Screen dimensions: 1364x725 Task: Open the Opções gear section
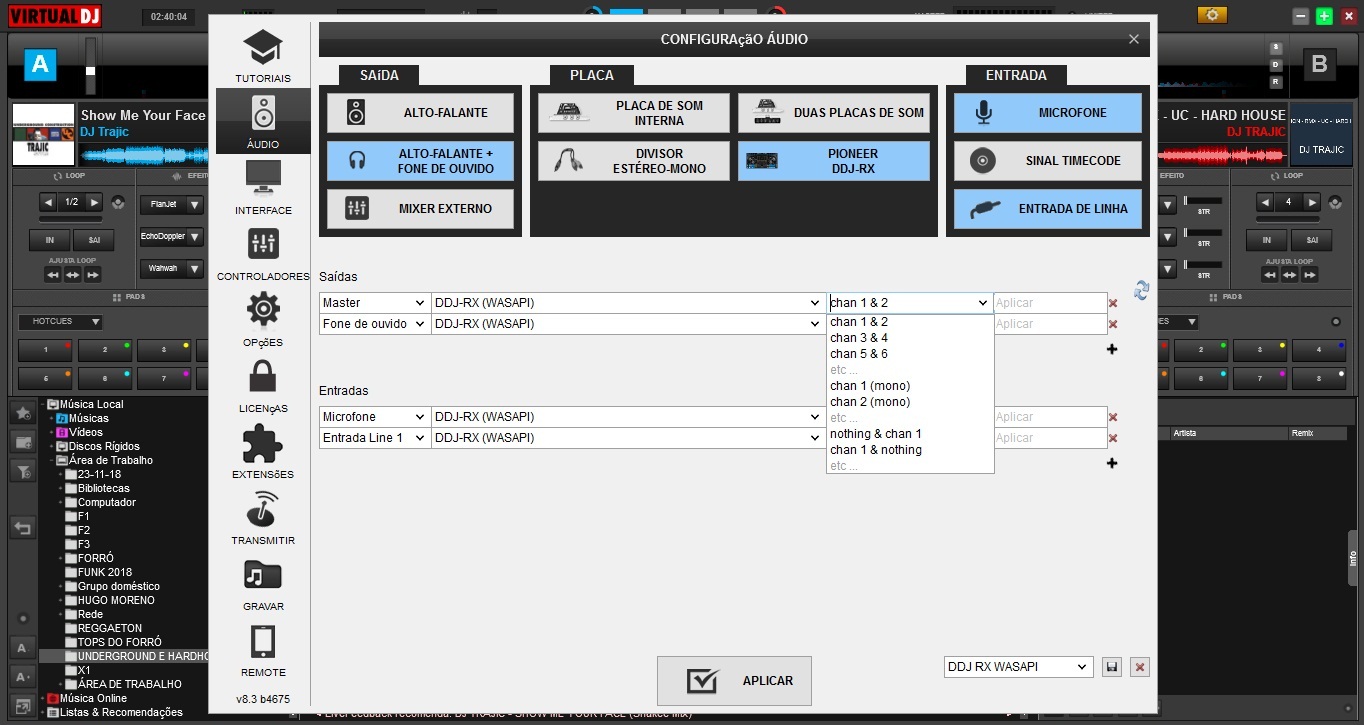coord(263,320)
